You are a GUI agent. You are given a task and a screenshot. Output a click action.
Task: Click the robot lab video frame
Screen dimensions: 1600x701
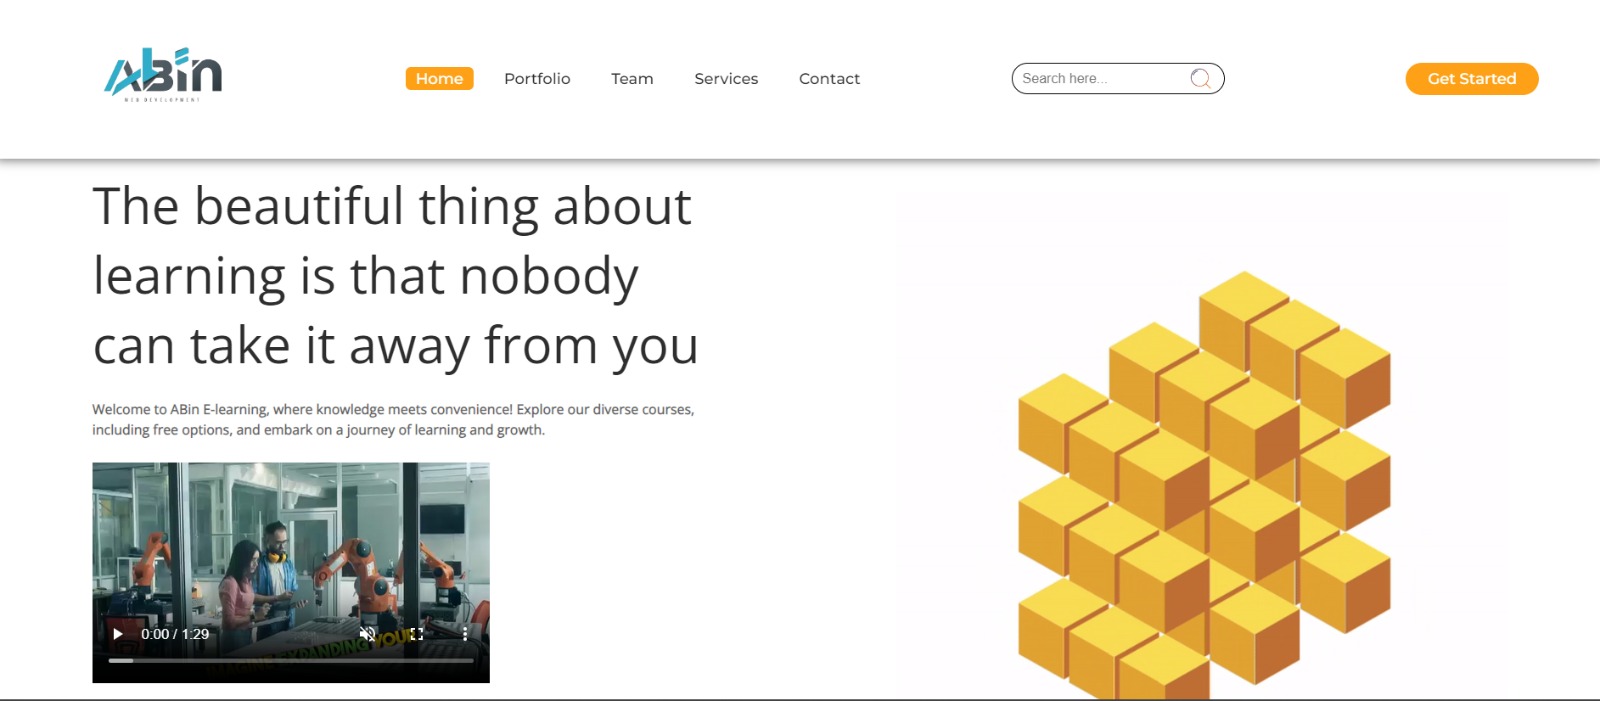290,540
